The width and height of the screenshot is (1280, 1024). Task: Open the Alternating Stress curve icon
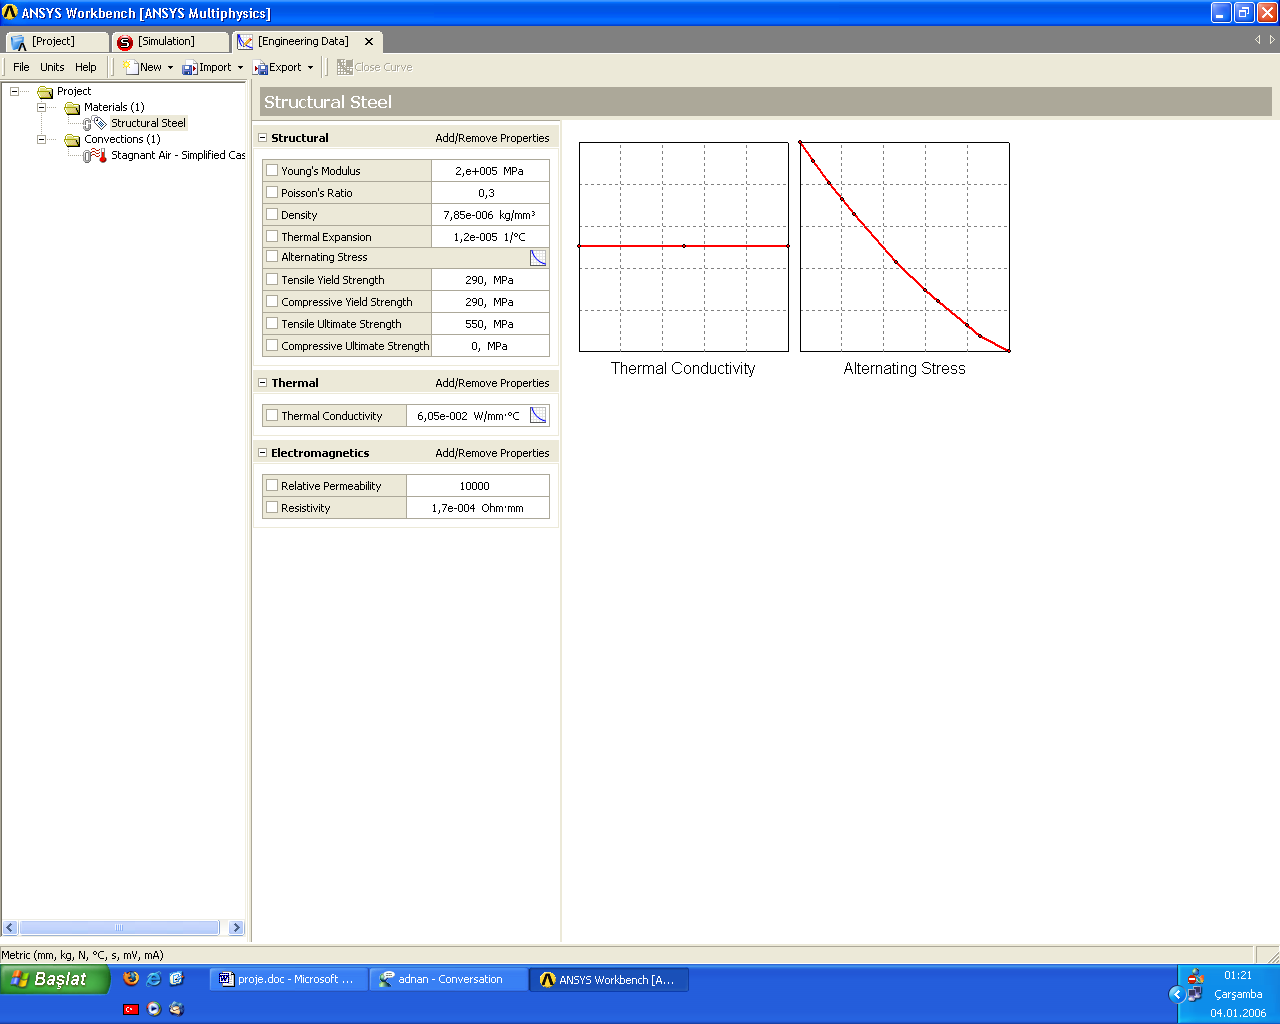tap(538, 257)
